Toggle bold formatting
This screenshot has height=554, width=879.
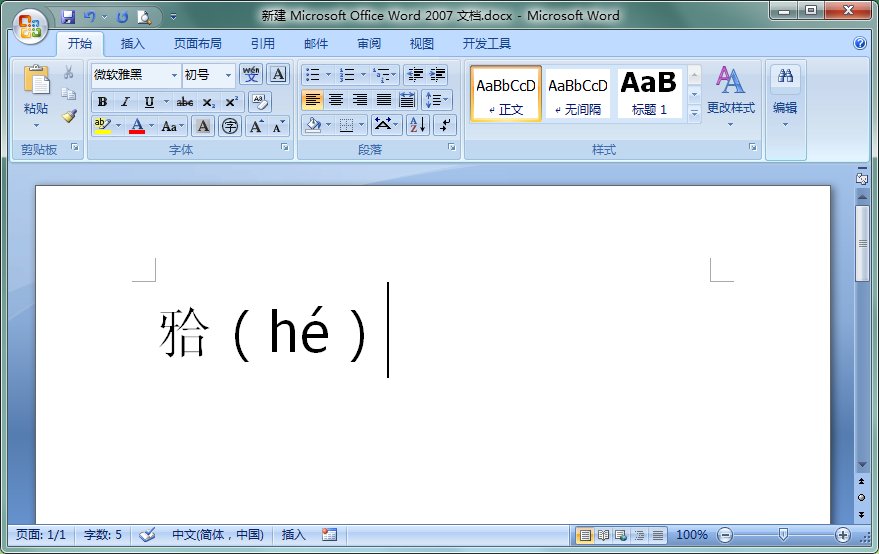102,102
